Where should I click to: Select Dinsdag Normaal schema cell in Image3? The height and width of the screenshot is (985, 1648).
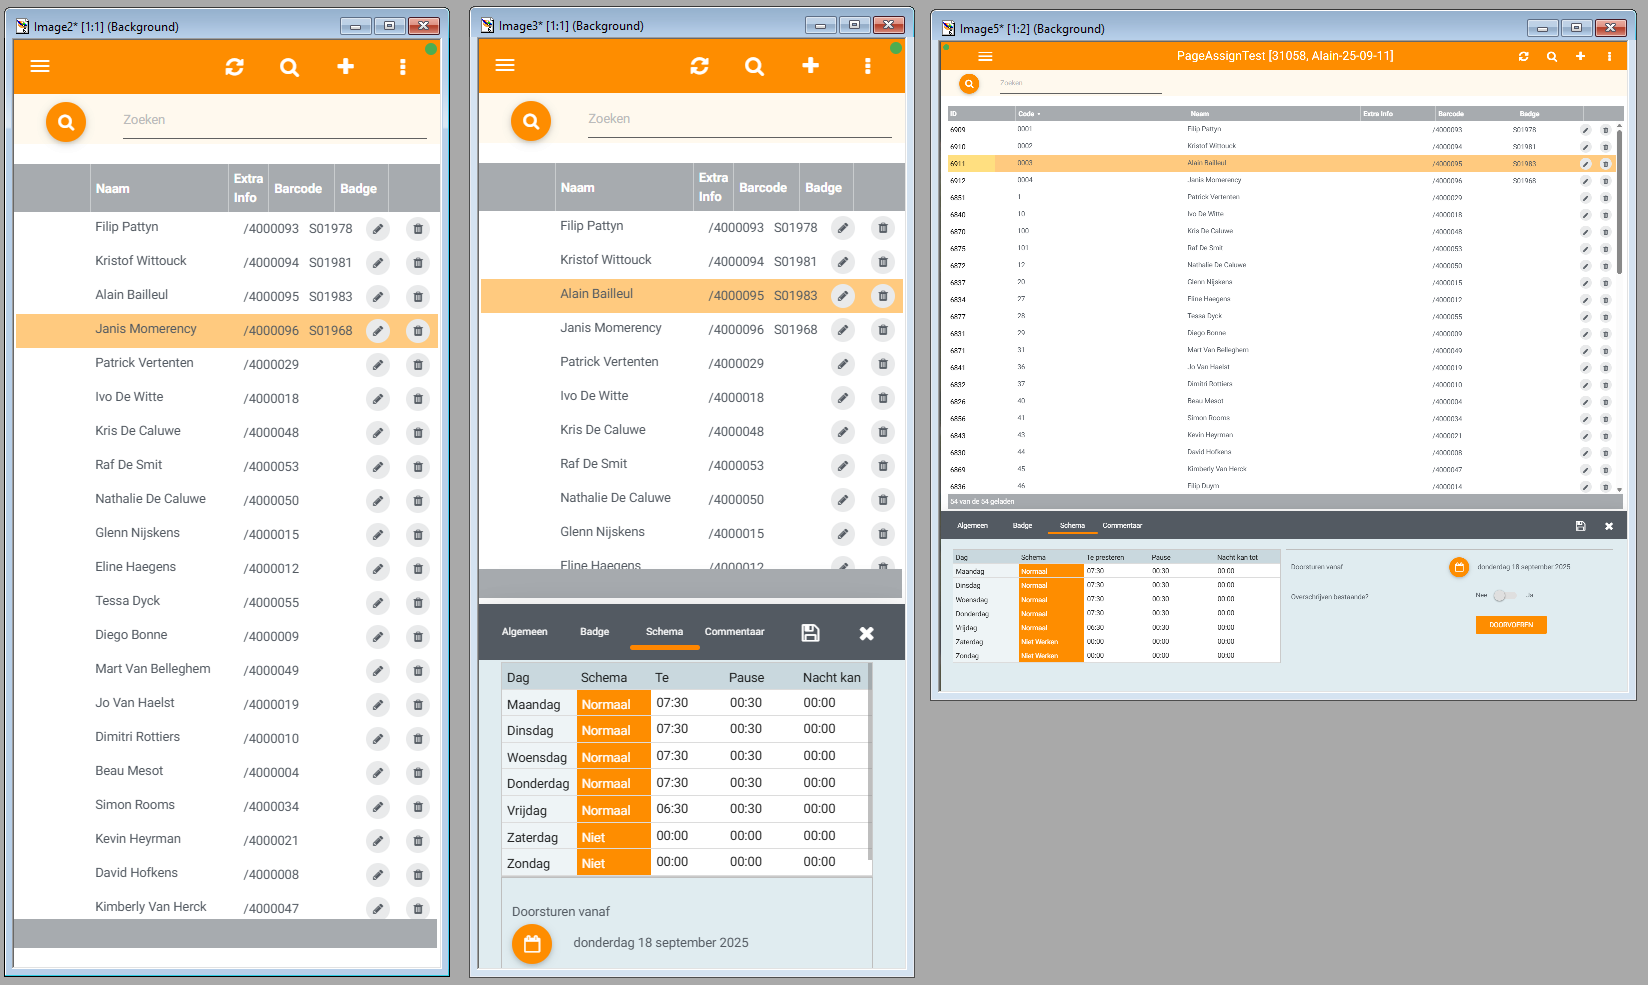coord(613,730)
